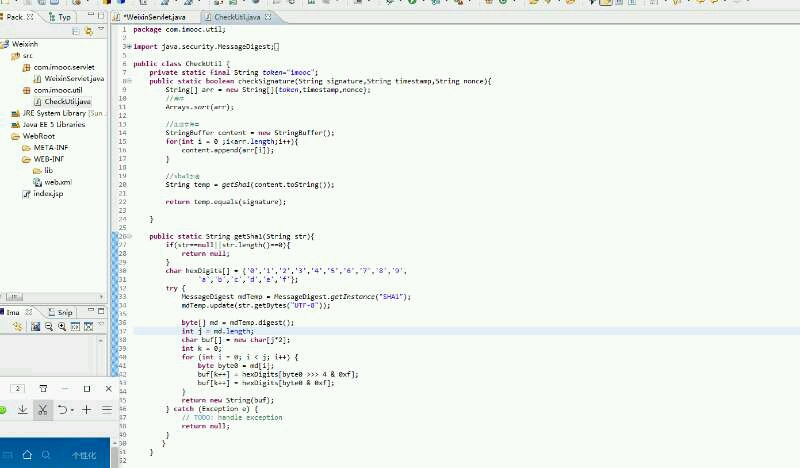Click the image icon in Image Preview toolbar
Screen dimensions: 800x468
coord(35,327)
